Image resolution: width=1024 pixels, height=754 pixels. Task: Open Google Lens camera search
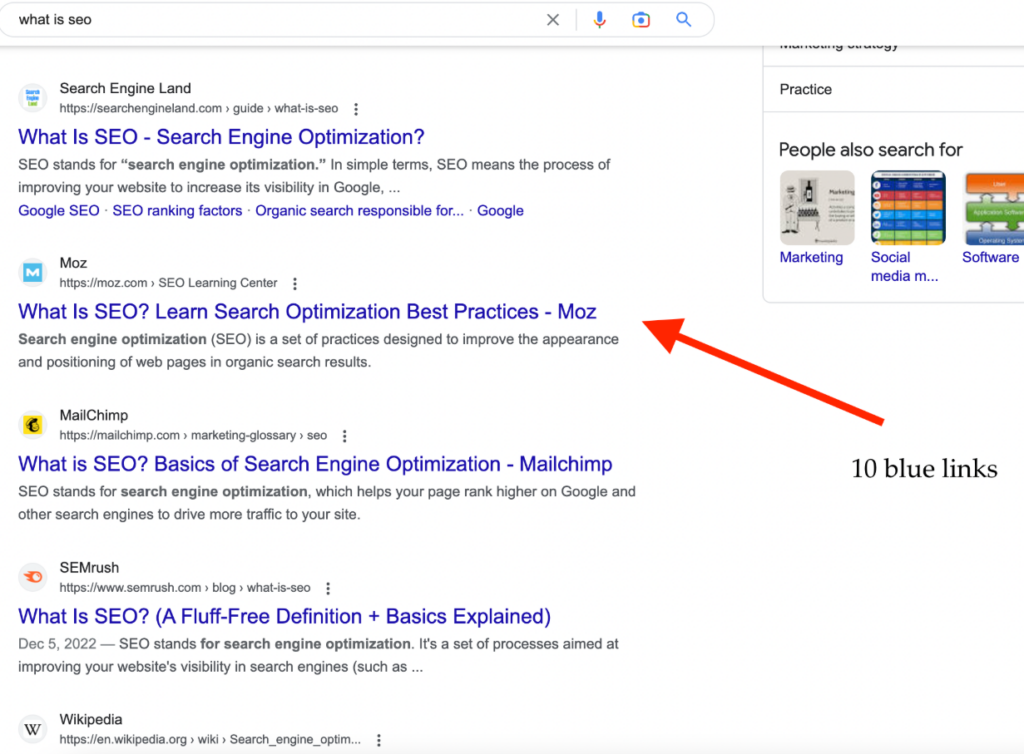pyautogui.click(x=640, y=19)
